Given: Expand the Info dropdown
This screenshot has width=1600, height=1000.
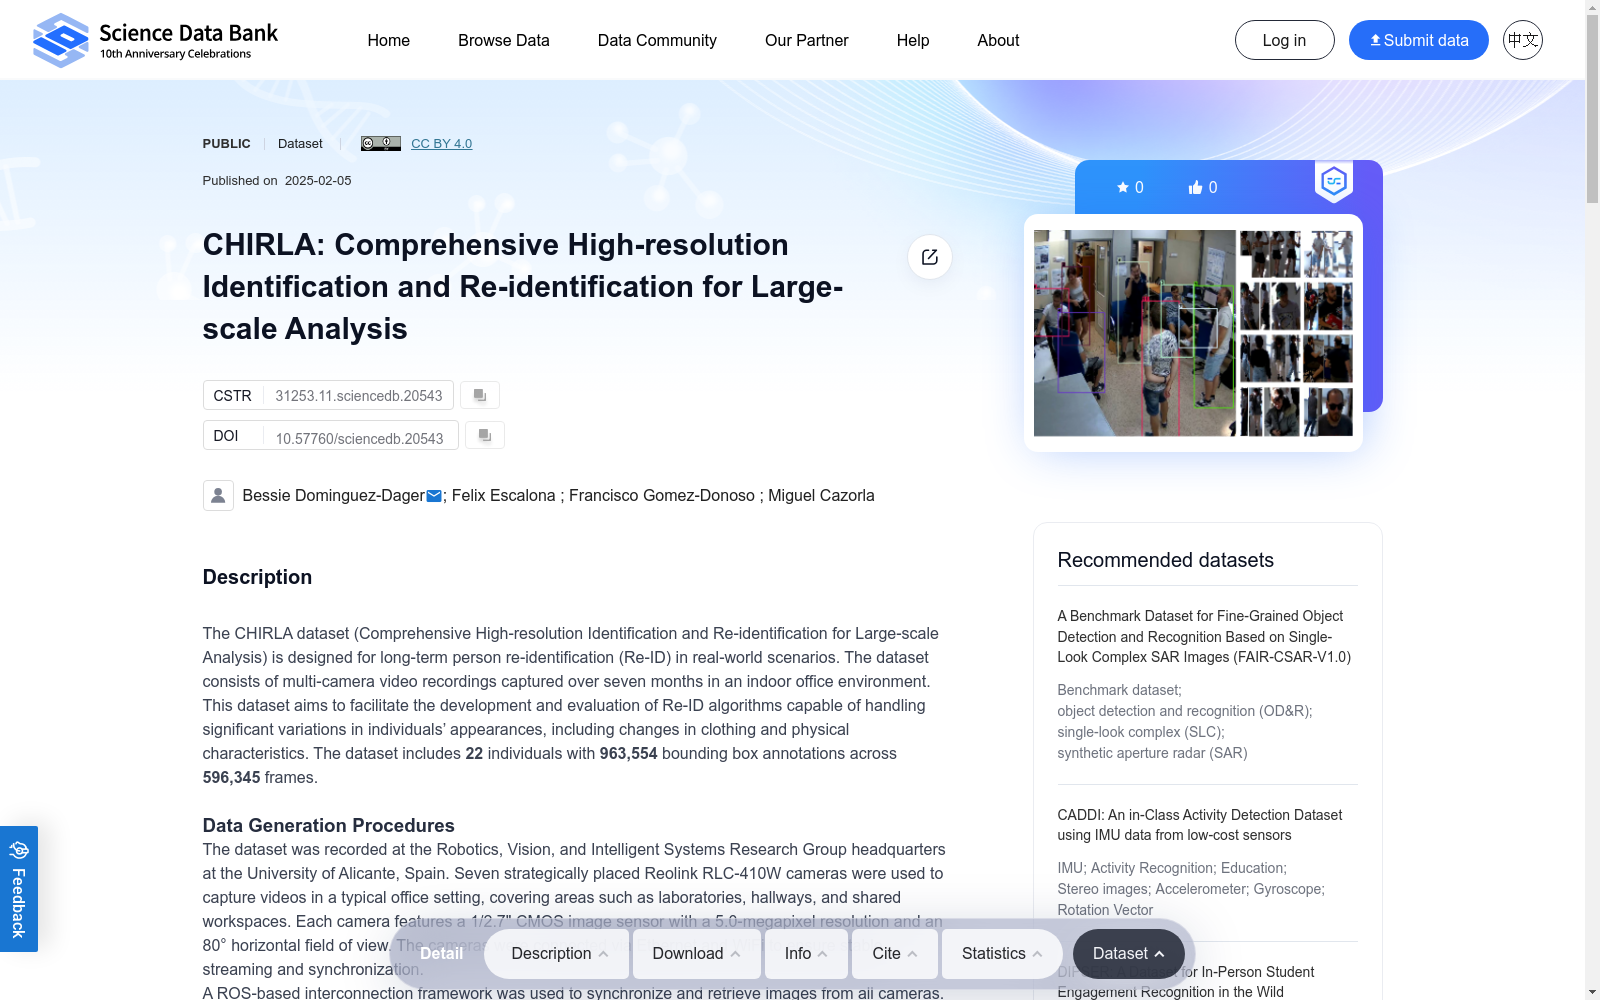Looking at the screenshot, I should 806,954.
